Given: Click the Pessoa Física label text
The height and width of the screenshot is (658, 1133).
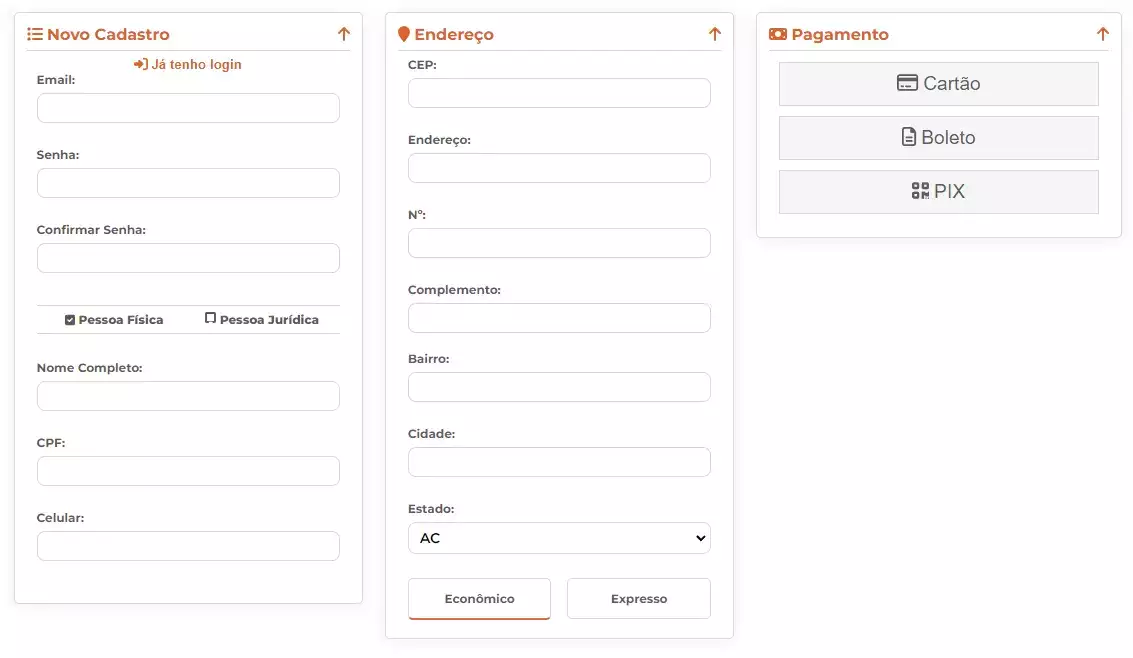Looking at the screenshot, I should [121, 319].
